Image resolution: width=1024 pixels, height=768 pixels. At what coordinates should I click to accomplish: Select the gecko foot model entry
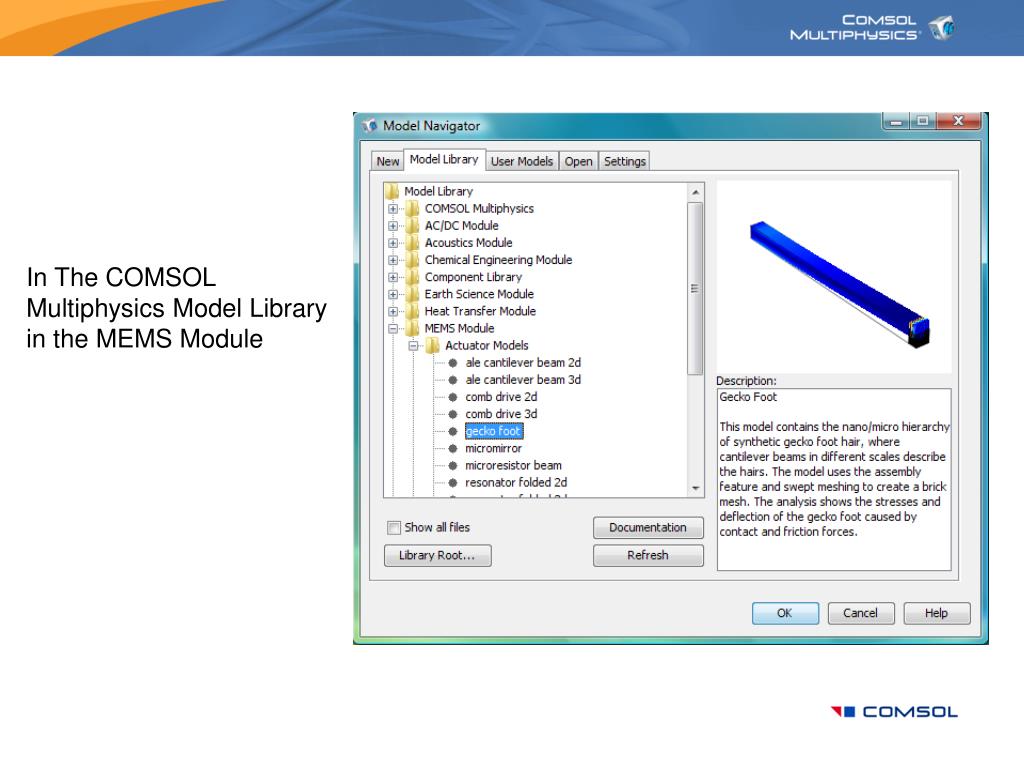pyautogui.click(x=494, y=431)
